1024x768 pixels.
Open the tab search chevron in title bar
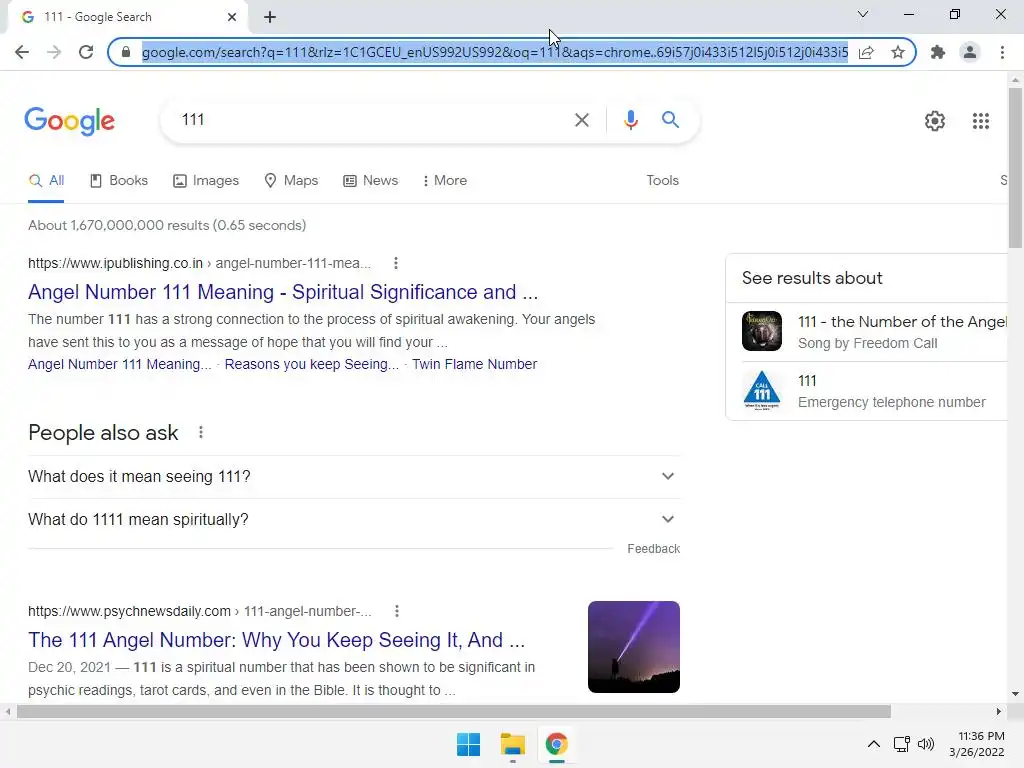point(863,14)
